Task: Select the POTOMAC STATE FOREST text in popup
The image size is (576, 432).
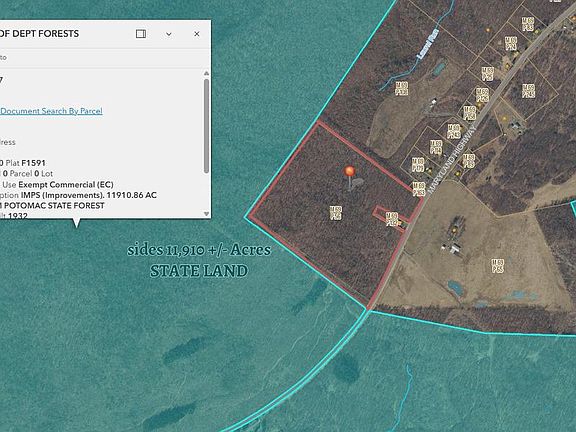Action: [54, 206]
